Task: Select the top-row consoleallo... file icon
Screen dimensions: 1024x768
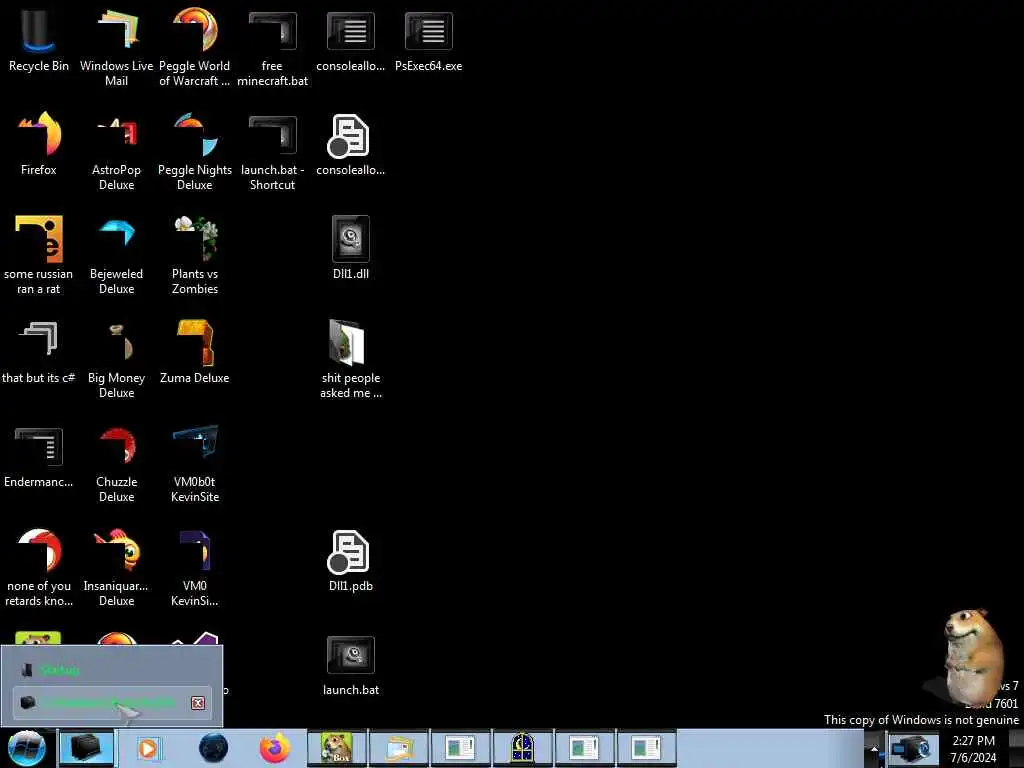Action: click(351, 40)
